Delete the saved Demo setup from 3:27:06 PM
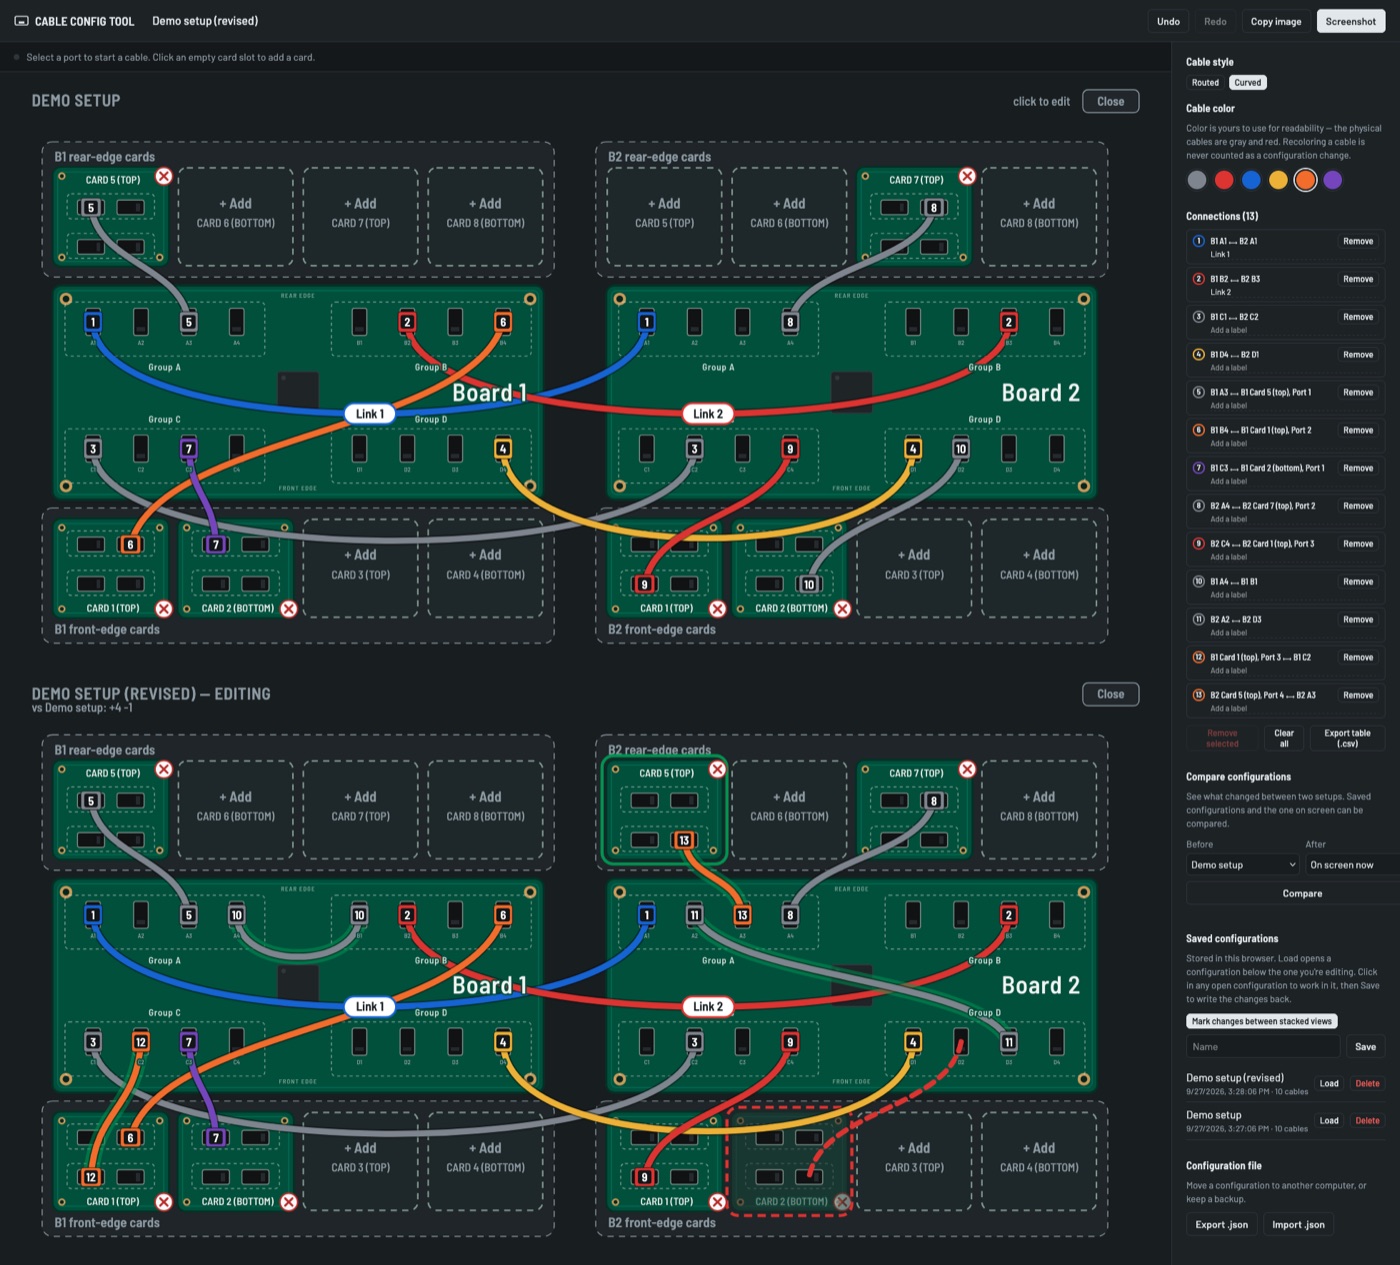 (x=1367, y=1121)
